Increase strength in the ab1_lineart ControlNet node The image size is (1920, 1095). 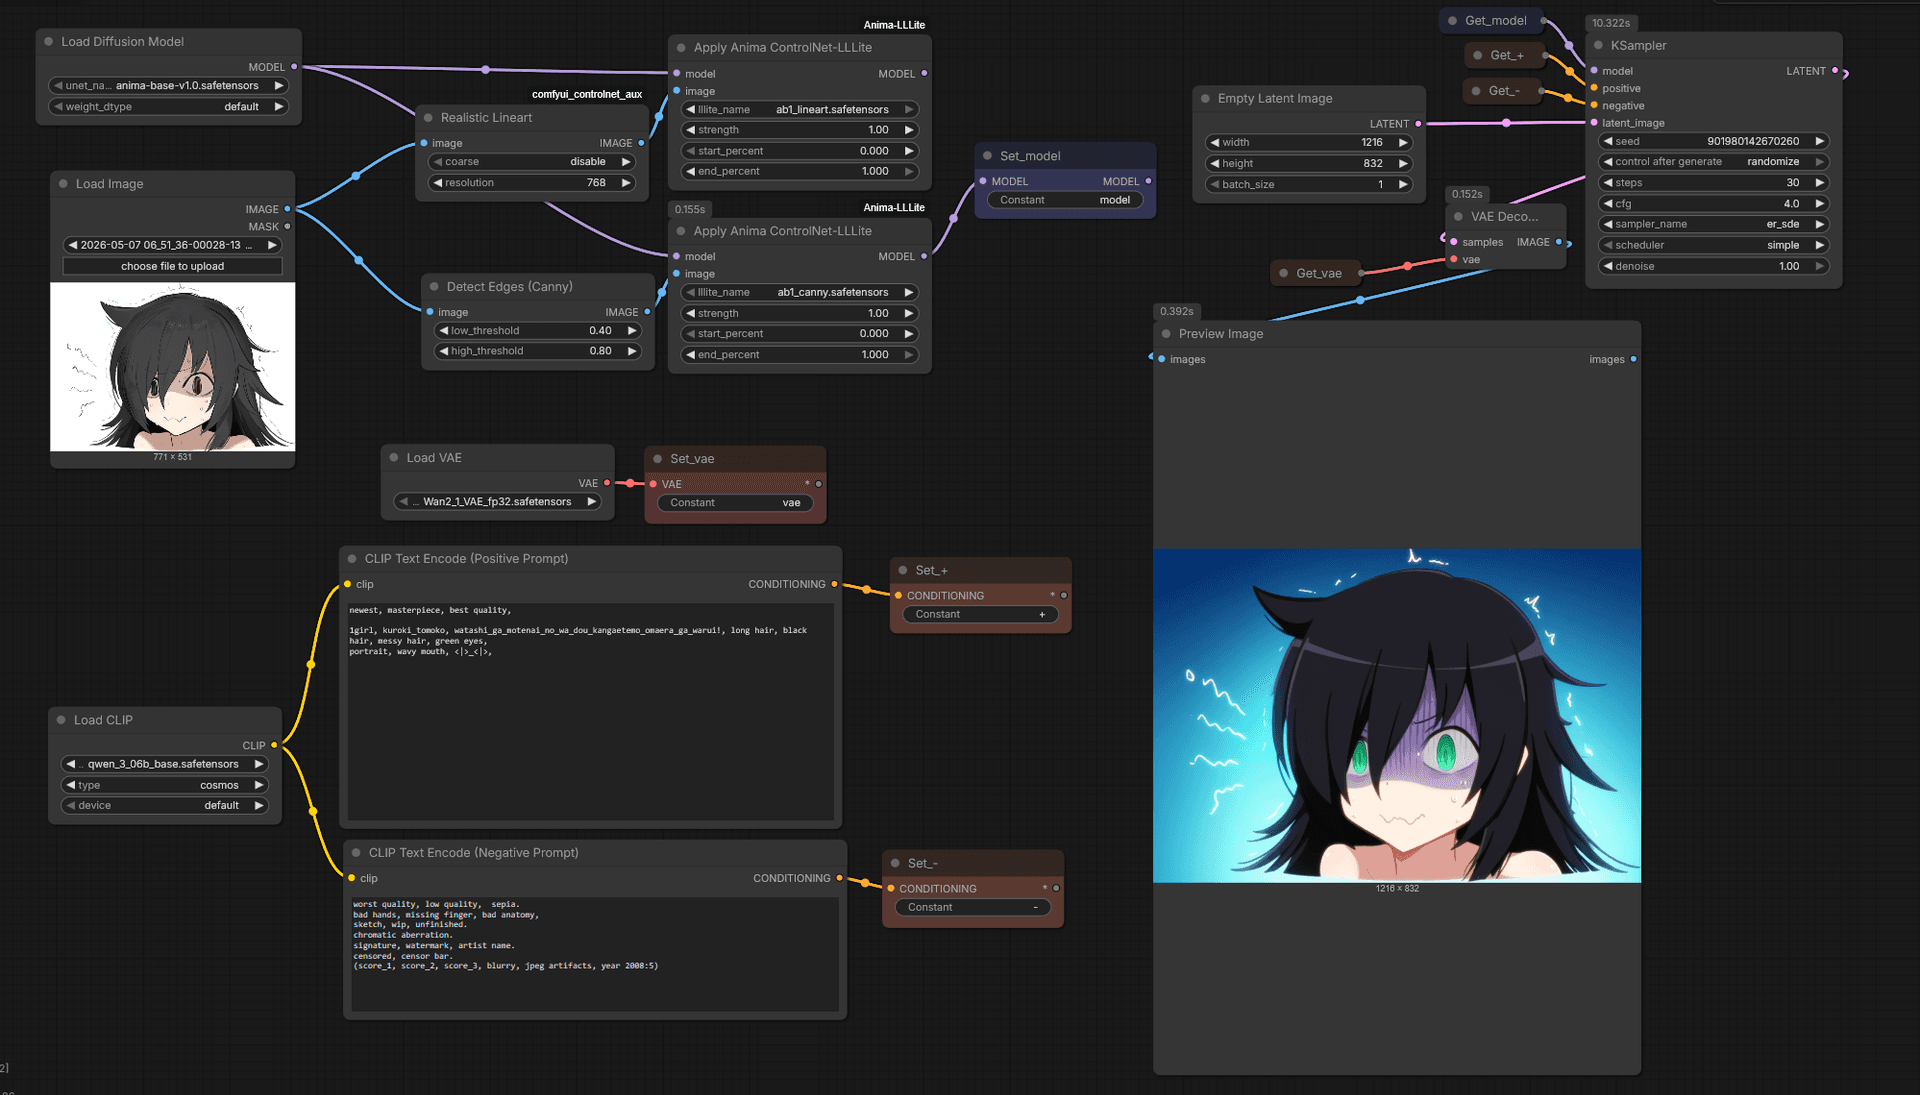908,130
